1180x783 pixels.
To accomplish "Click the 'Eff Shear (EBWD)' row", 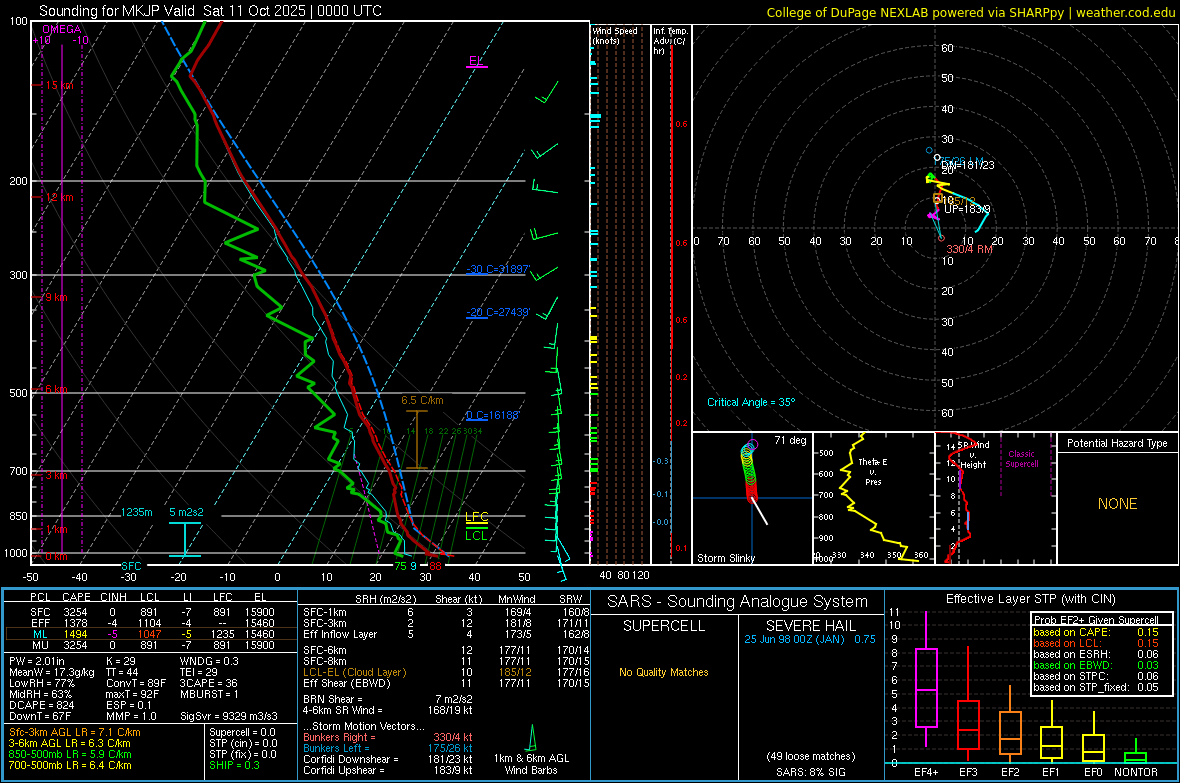I will [x=444, y=683].
